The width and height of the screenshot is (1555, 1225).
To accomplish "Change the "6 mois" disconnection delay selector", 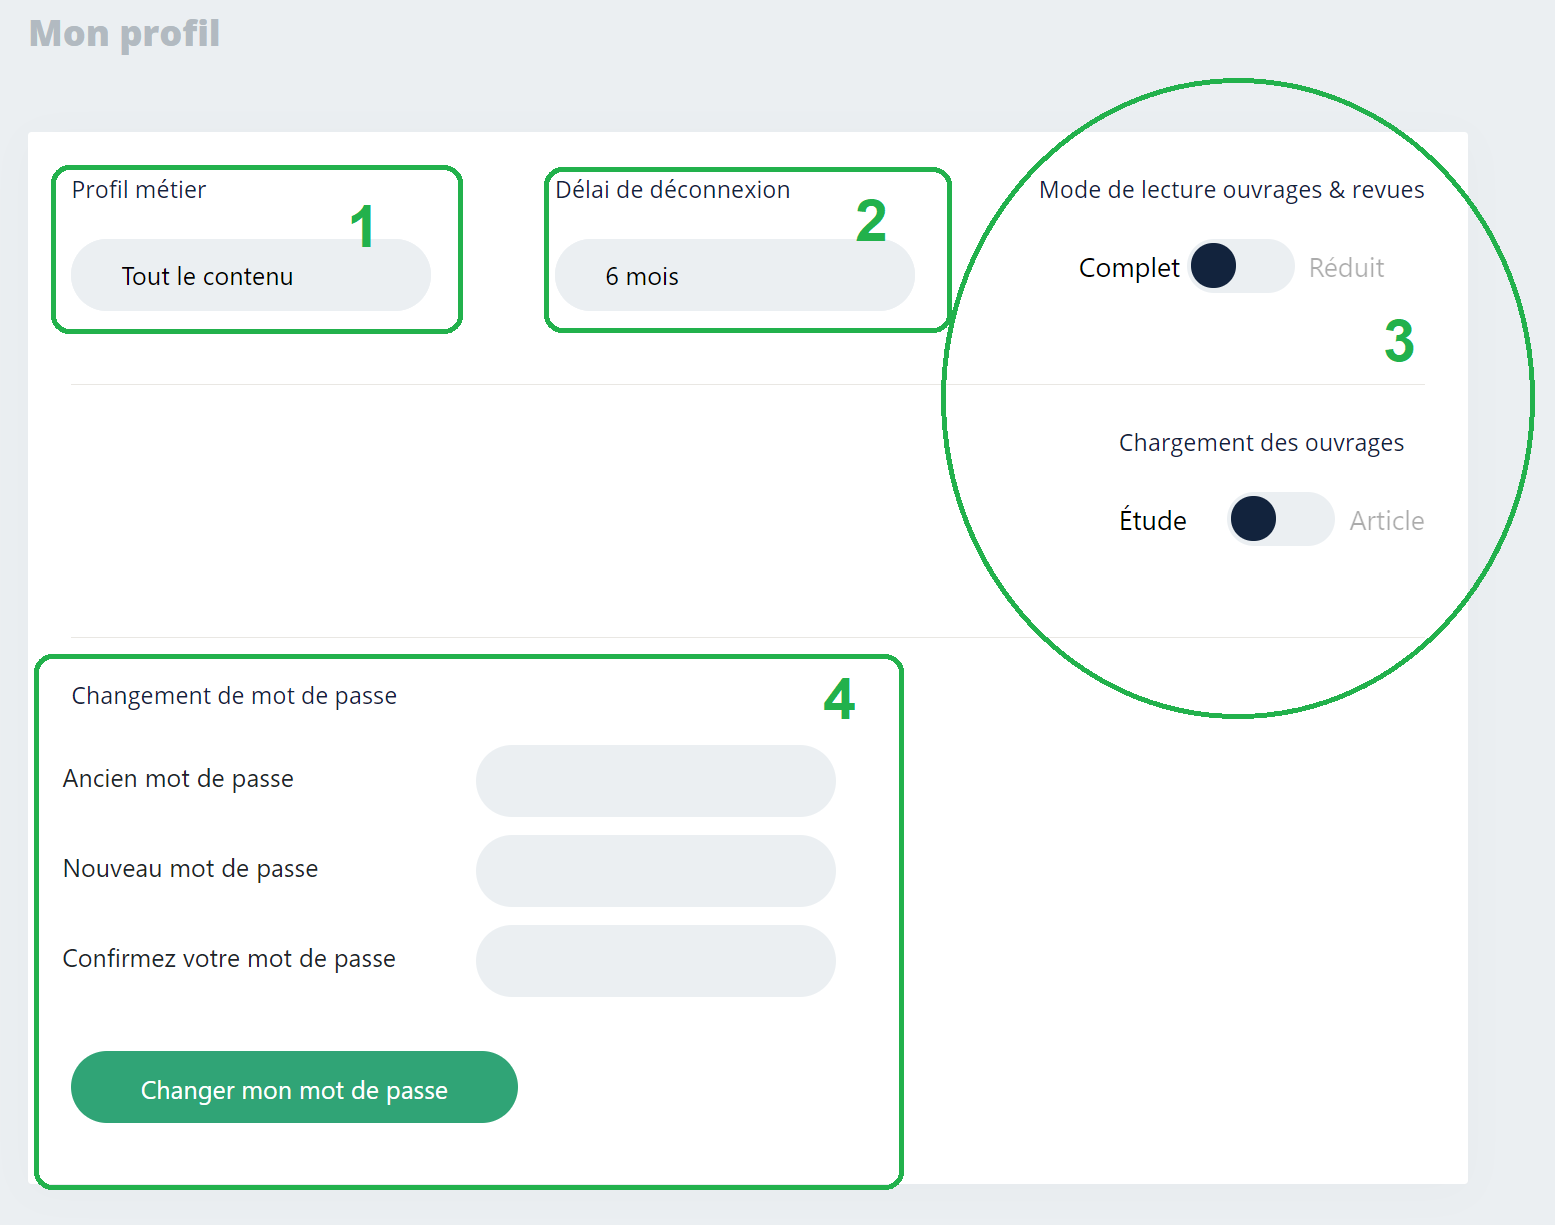I will click(735, 275).
